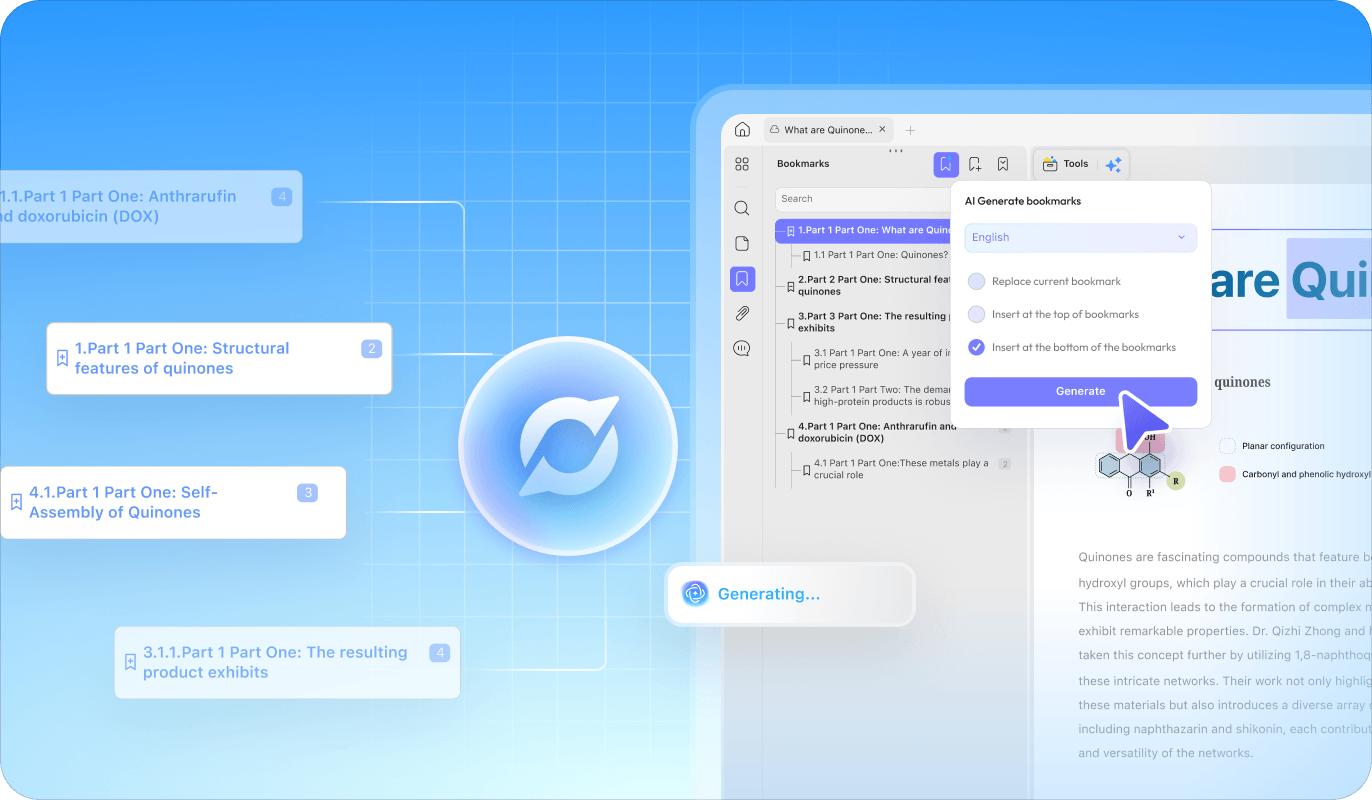This screenshot has height=800, width=1372.
Task: Click the pink Carbonyl legend swatch
Action: (x=1227, y=475)
